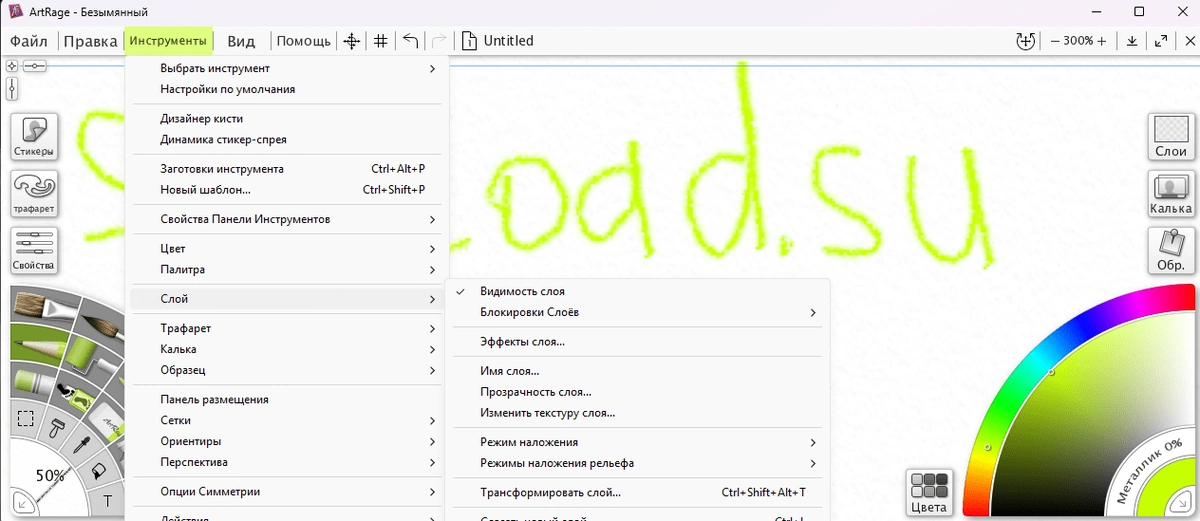Select the fill bucket tool
This screenshot has width=1200, height=521.
point(98,470)
